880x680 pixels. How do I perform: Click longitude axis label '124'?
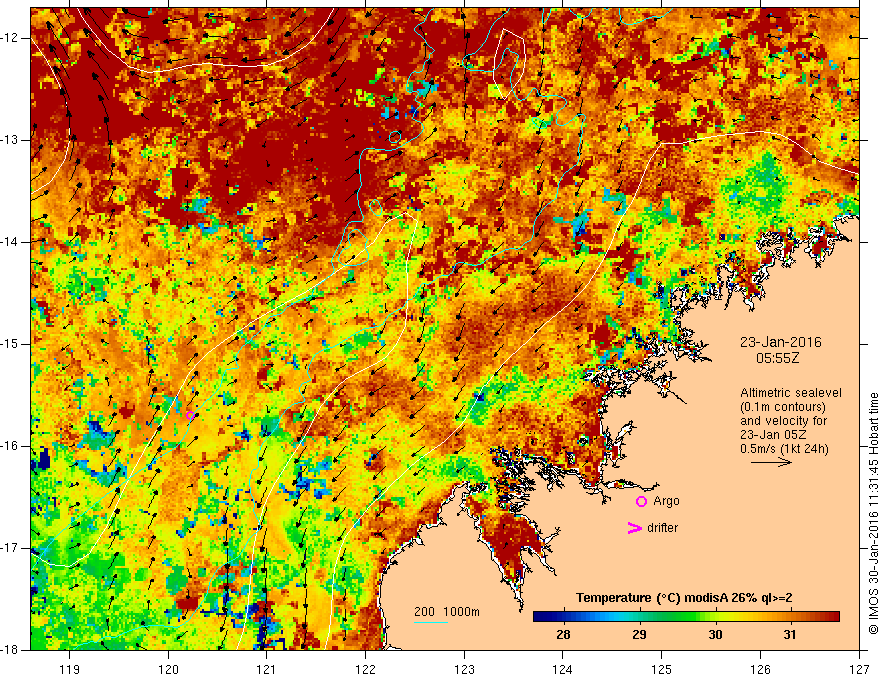[563, 669]
